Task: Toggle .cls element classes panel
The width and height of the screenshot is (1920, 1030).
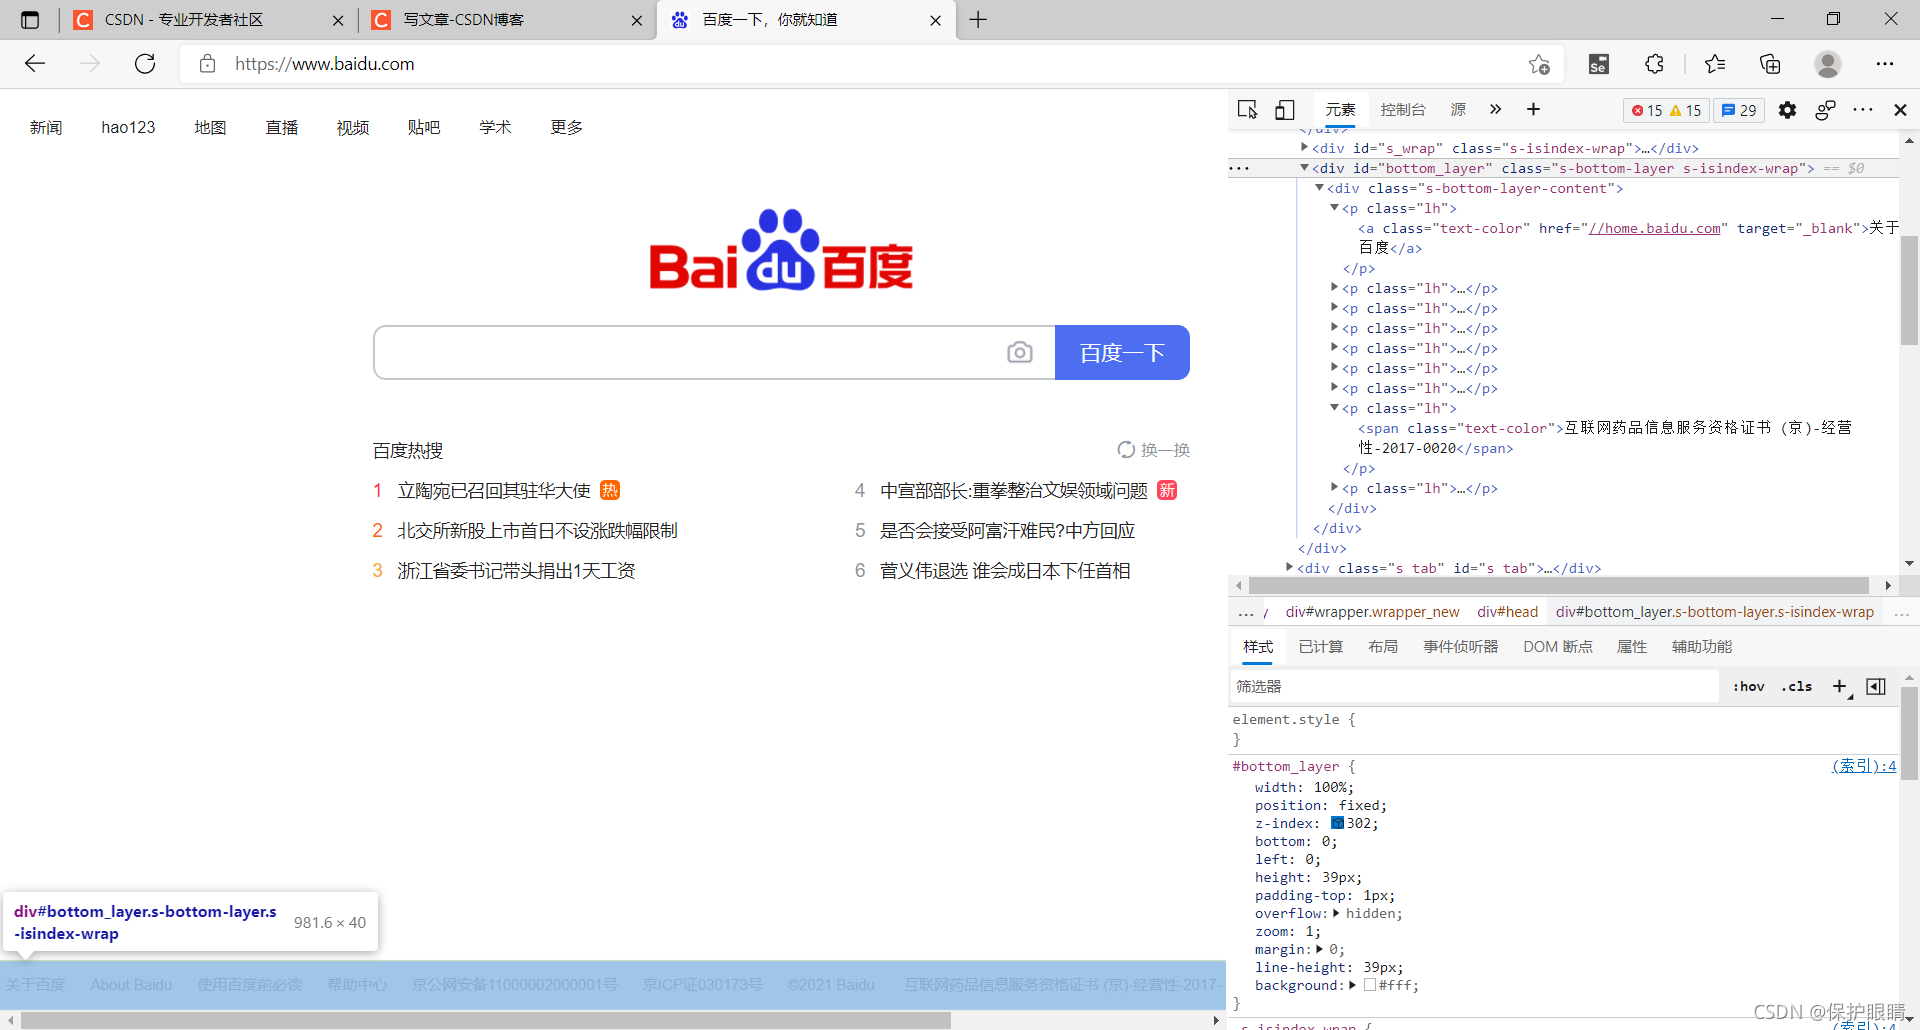Action: pyautogui.click(x=1797, y=686)
